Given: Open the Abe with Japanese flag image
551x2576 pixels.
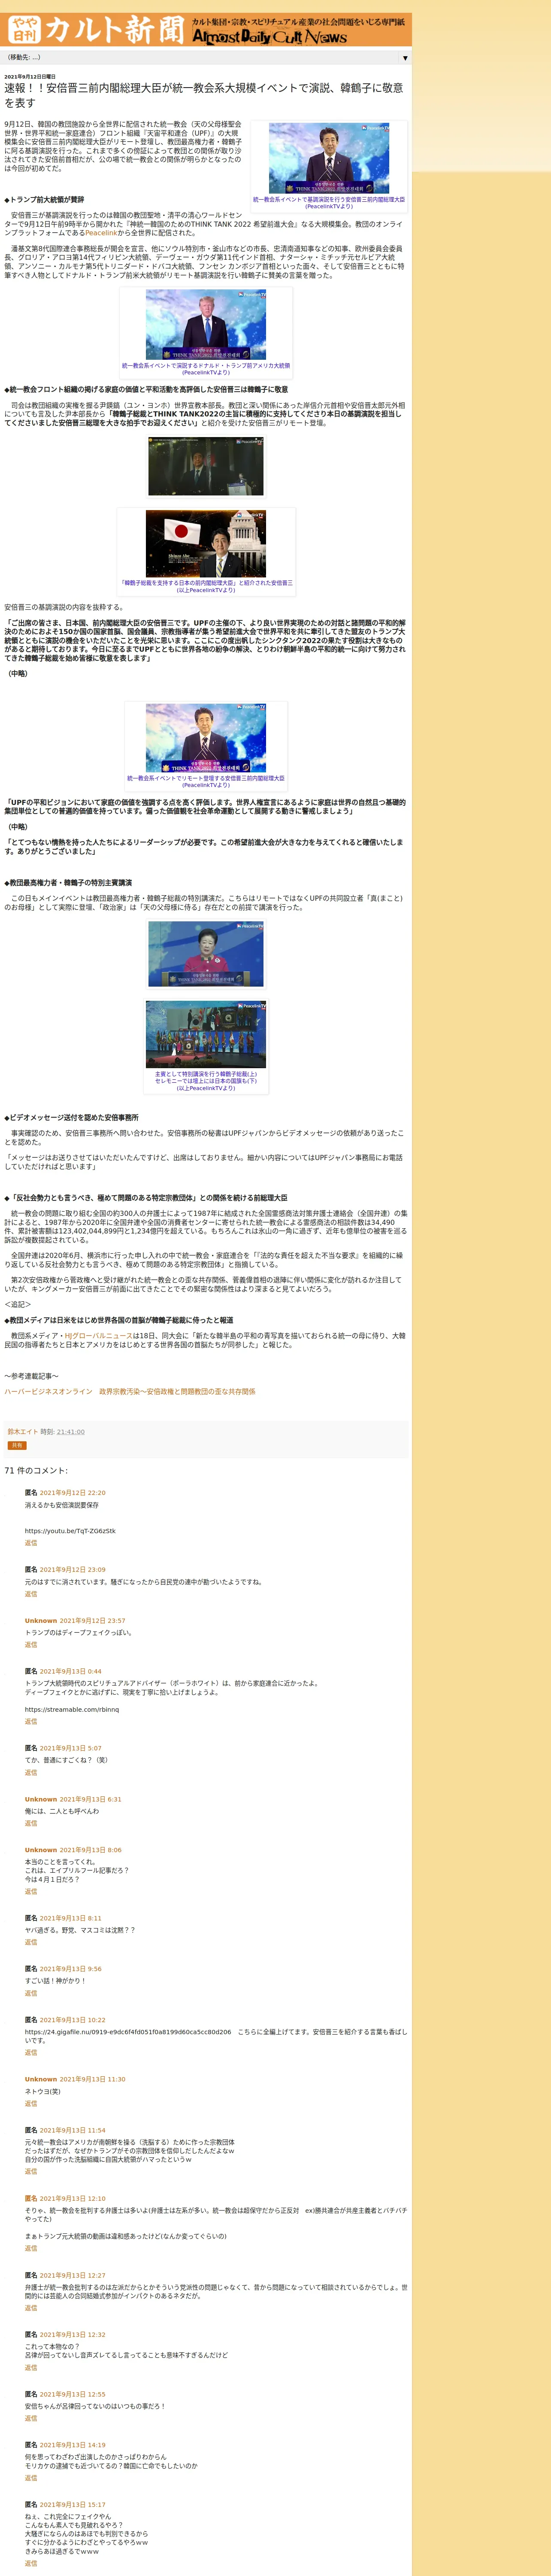Looking at the screenshot, I should click(x=206, y=544).
